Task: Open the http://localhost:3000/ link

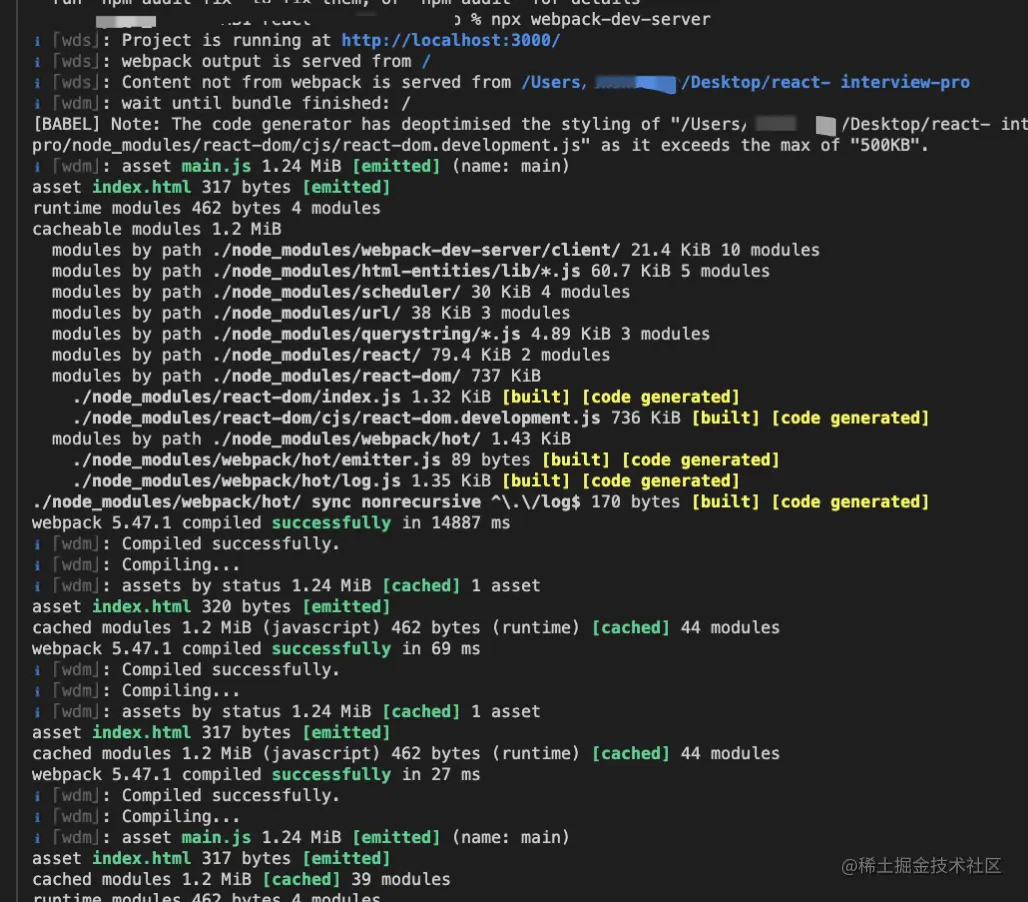Action: pyautogui.click(x=450, y=41)
